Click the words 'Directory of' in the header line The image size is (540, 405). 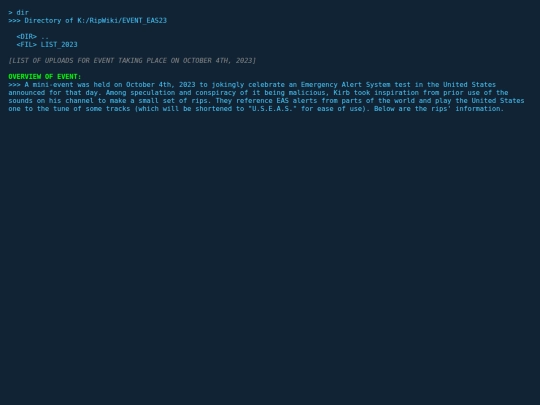(49, 21)
